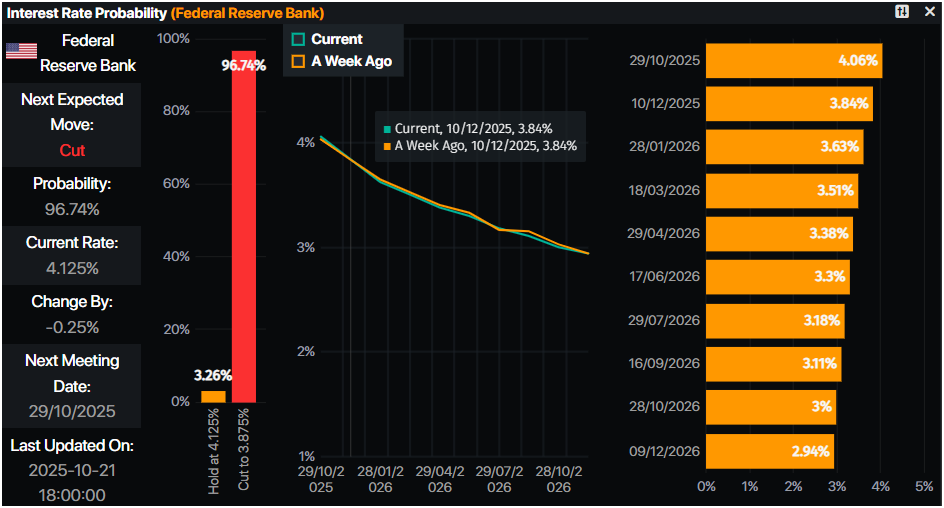944x508 pixels.
Task: Select the 16/09/2026 bar showing 3.11%
Action: point(773,364)
